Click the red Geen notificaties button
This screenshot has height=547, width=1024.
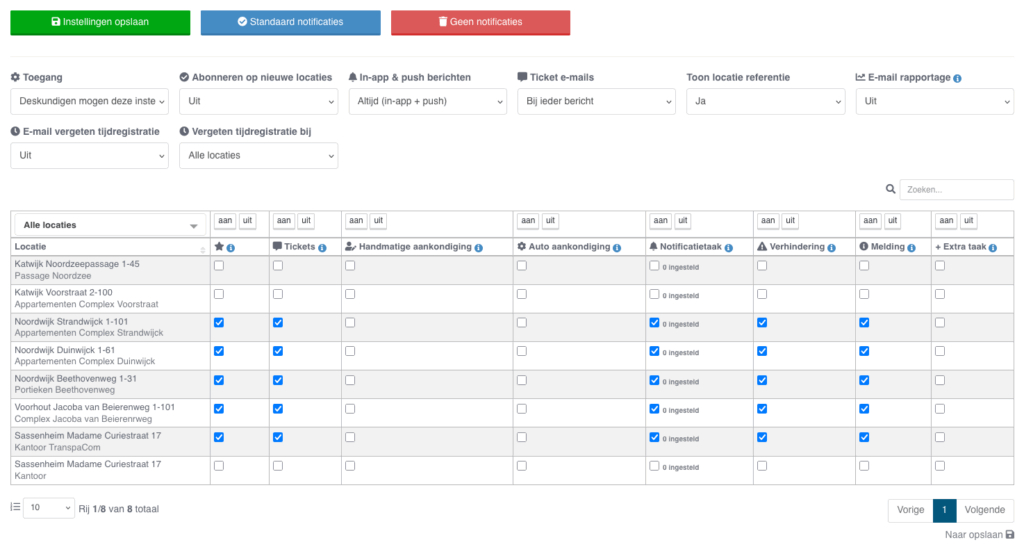pyautogui.click(x=480, y=22)
